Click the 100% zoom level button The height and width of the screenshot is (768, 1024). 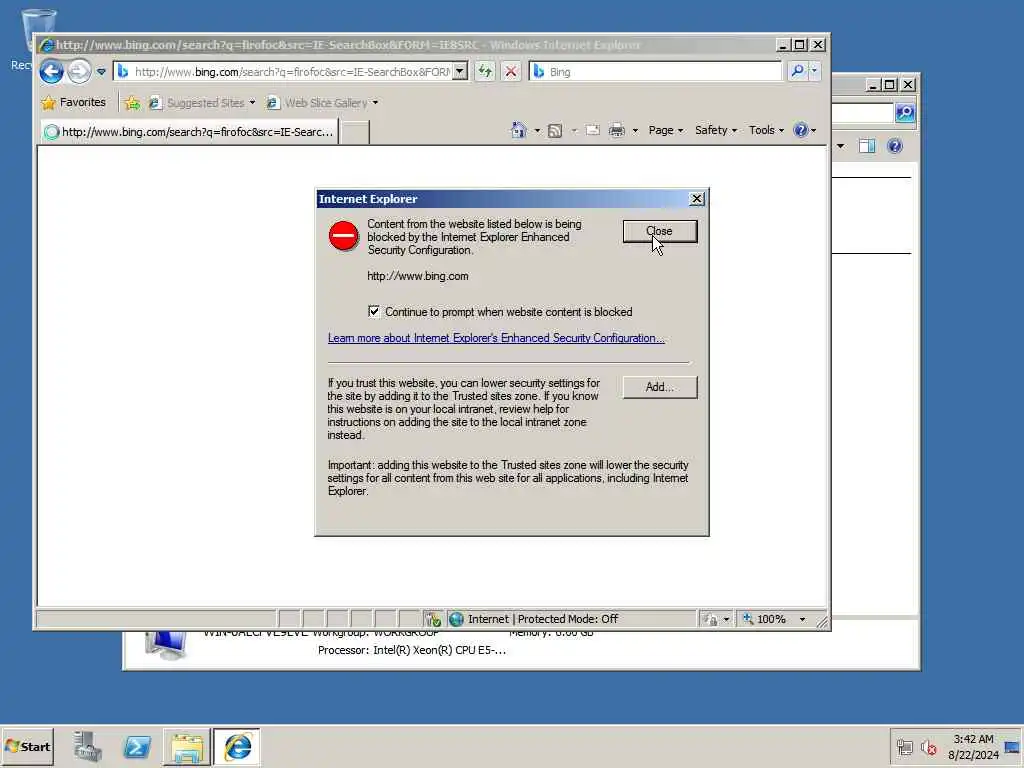pyautogui.click(x=764, y=619)
